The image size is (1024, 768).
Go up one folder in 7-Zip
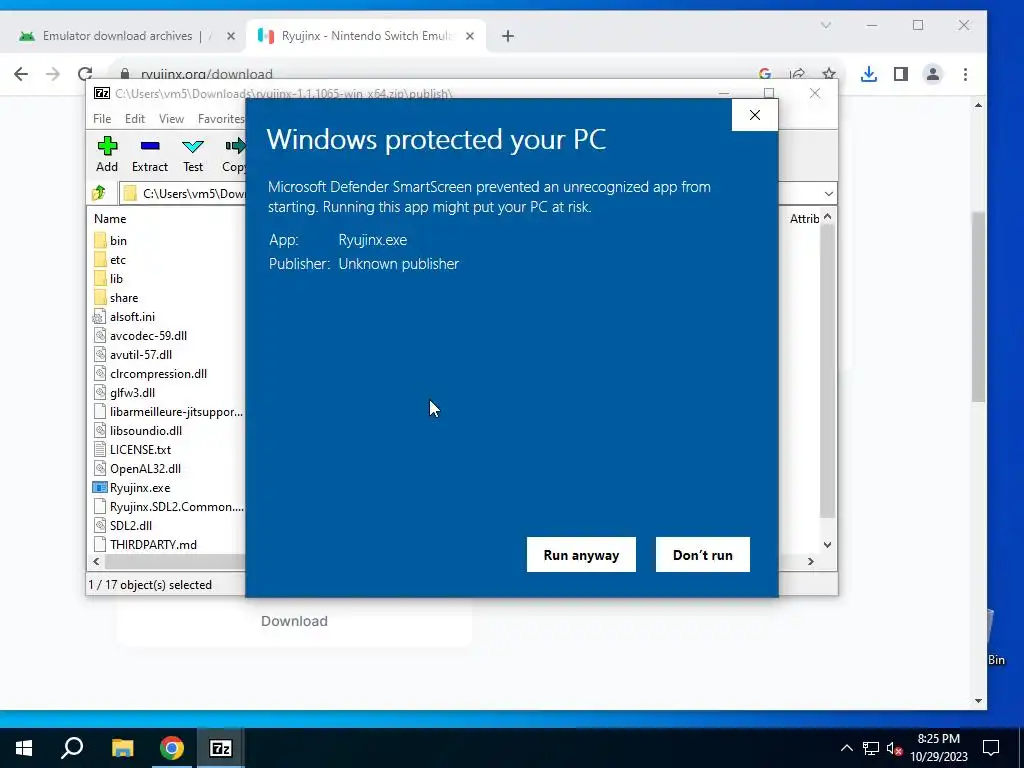coord(99,193)
